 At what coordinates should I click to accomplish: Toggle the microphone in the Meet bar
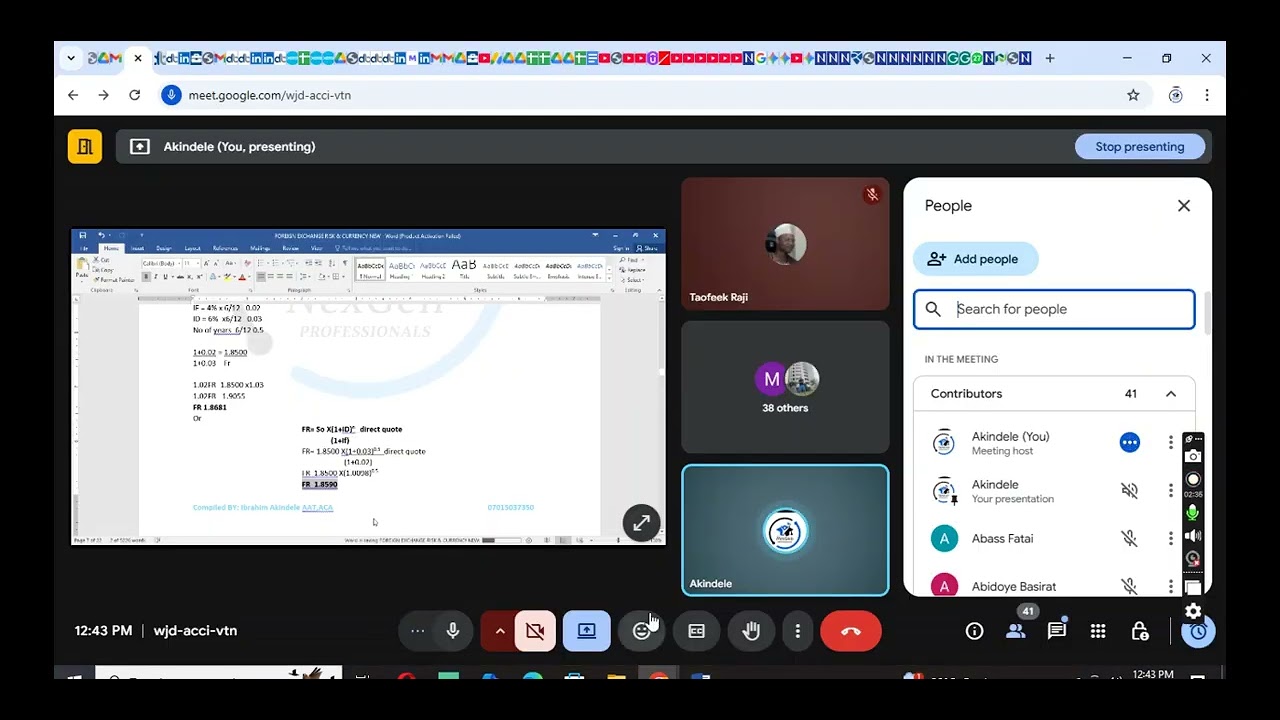tap(453, 631)
